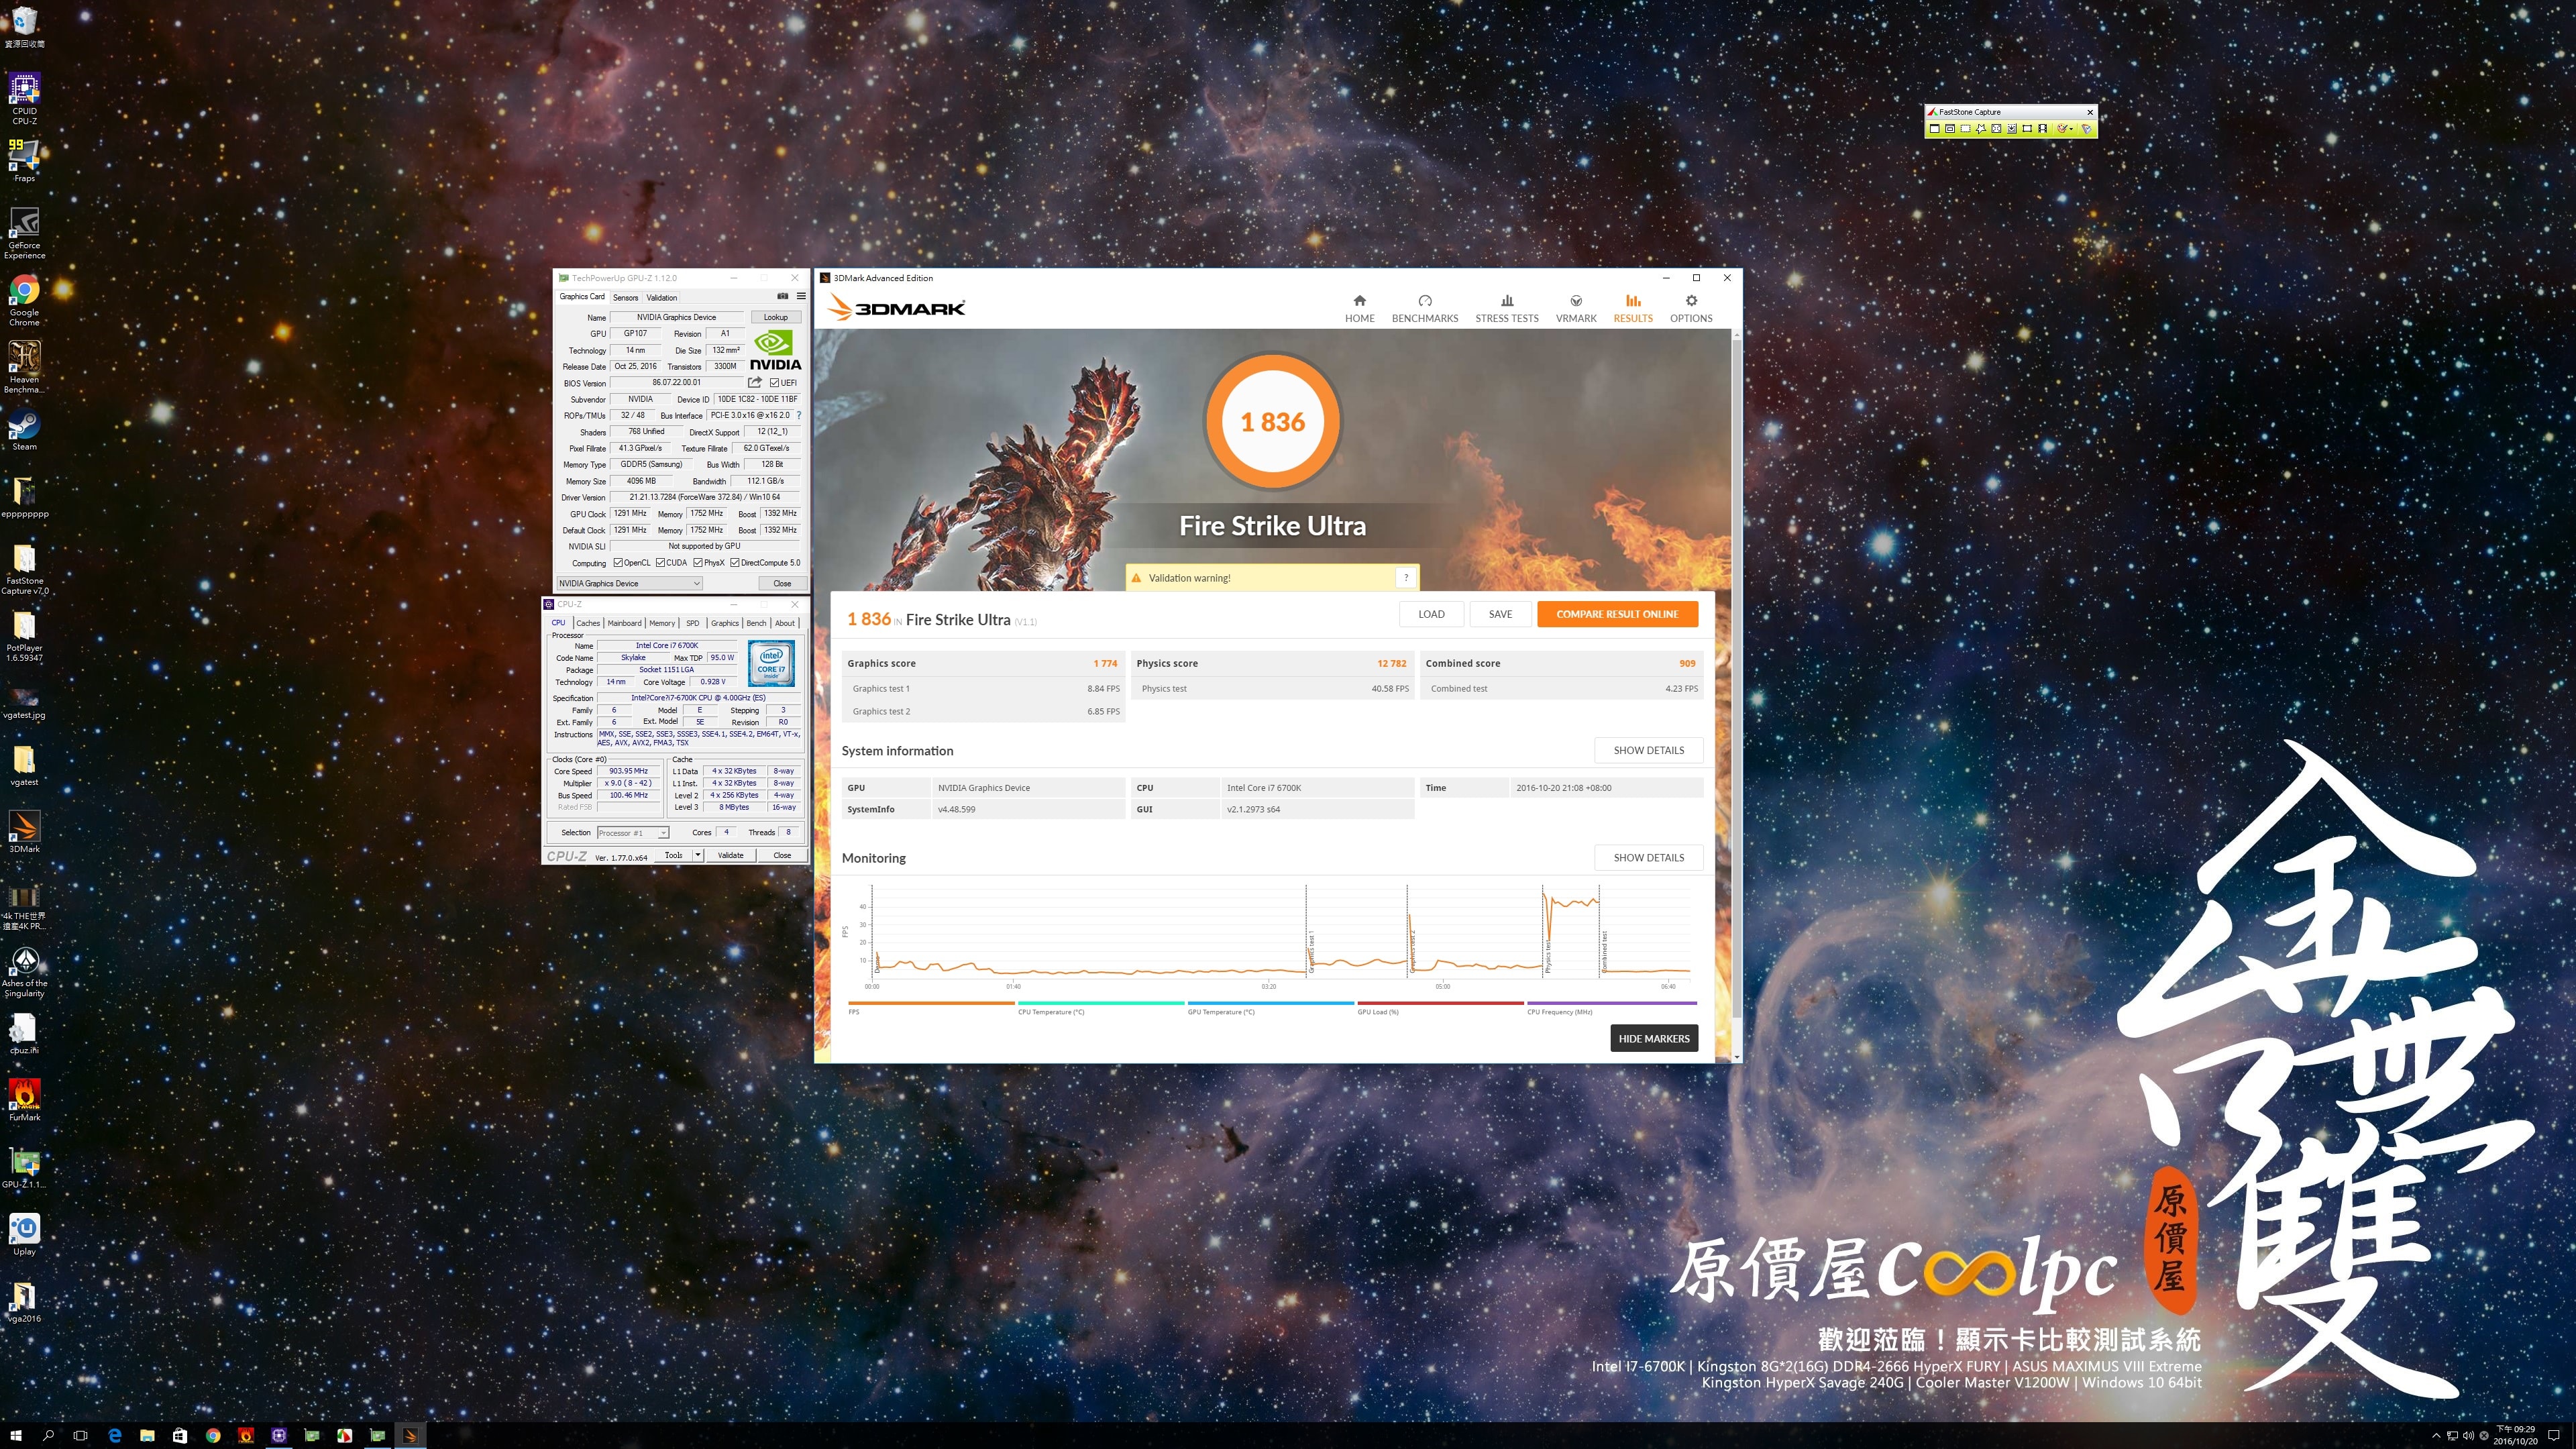Click FastStone capture active window icon
Viewport: 2576px width, 1449px height.
(1935, 129)
